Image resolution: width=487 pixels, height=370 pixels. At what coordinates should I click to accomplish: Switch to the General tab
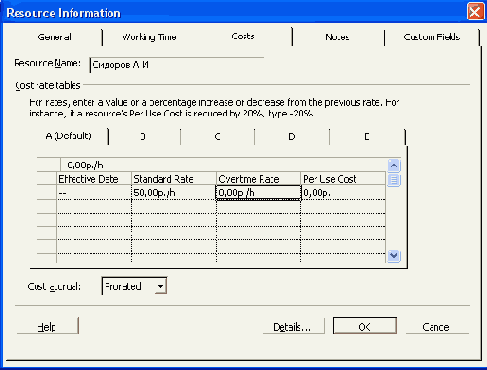tap(54, 37)
